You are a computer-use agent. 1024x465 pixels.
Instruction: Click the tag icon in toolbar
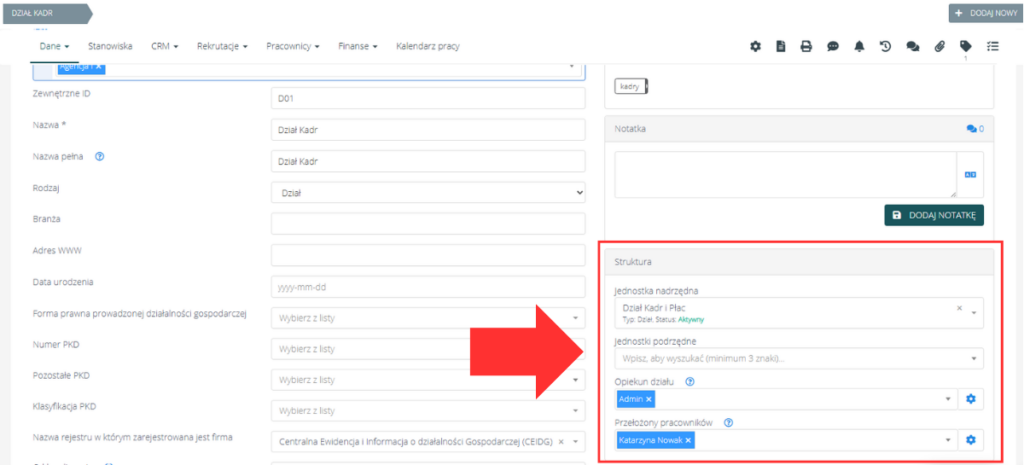965,46
